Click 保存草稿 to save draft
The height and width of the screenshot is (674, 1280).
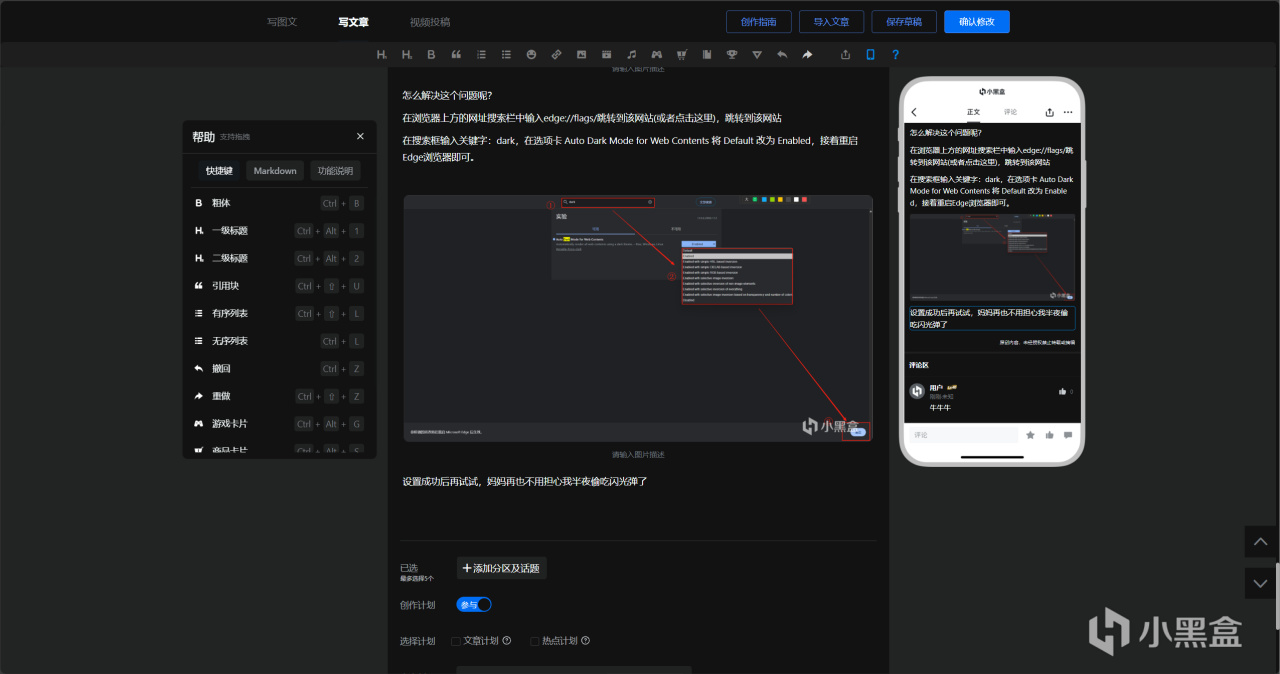point(904,21)
